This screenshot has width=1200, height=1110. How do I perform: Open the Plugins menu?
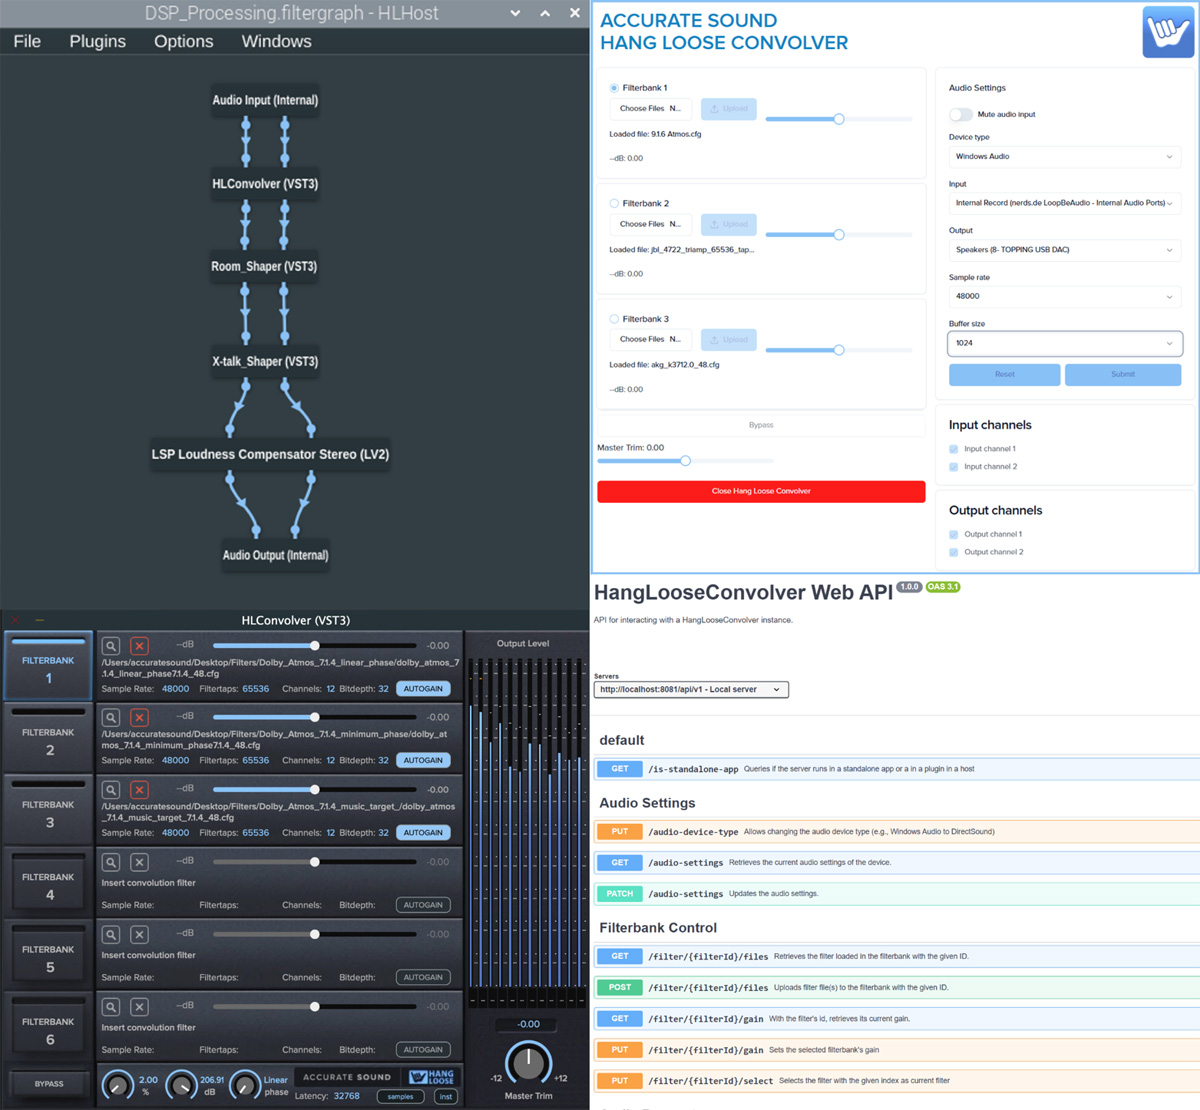tap(97, 41)
